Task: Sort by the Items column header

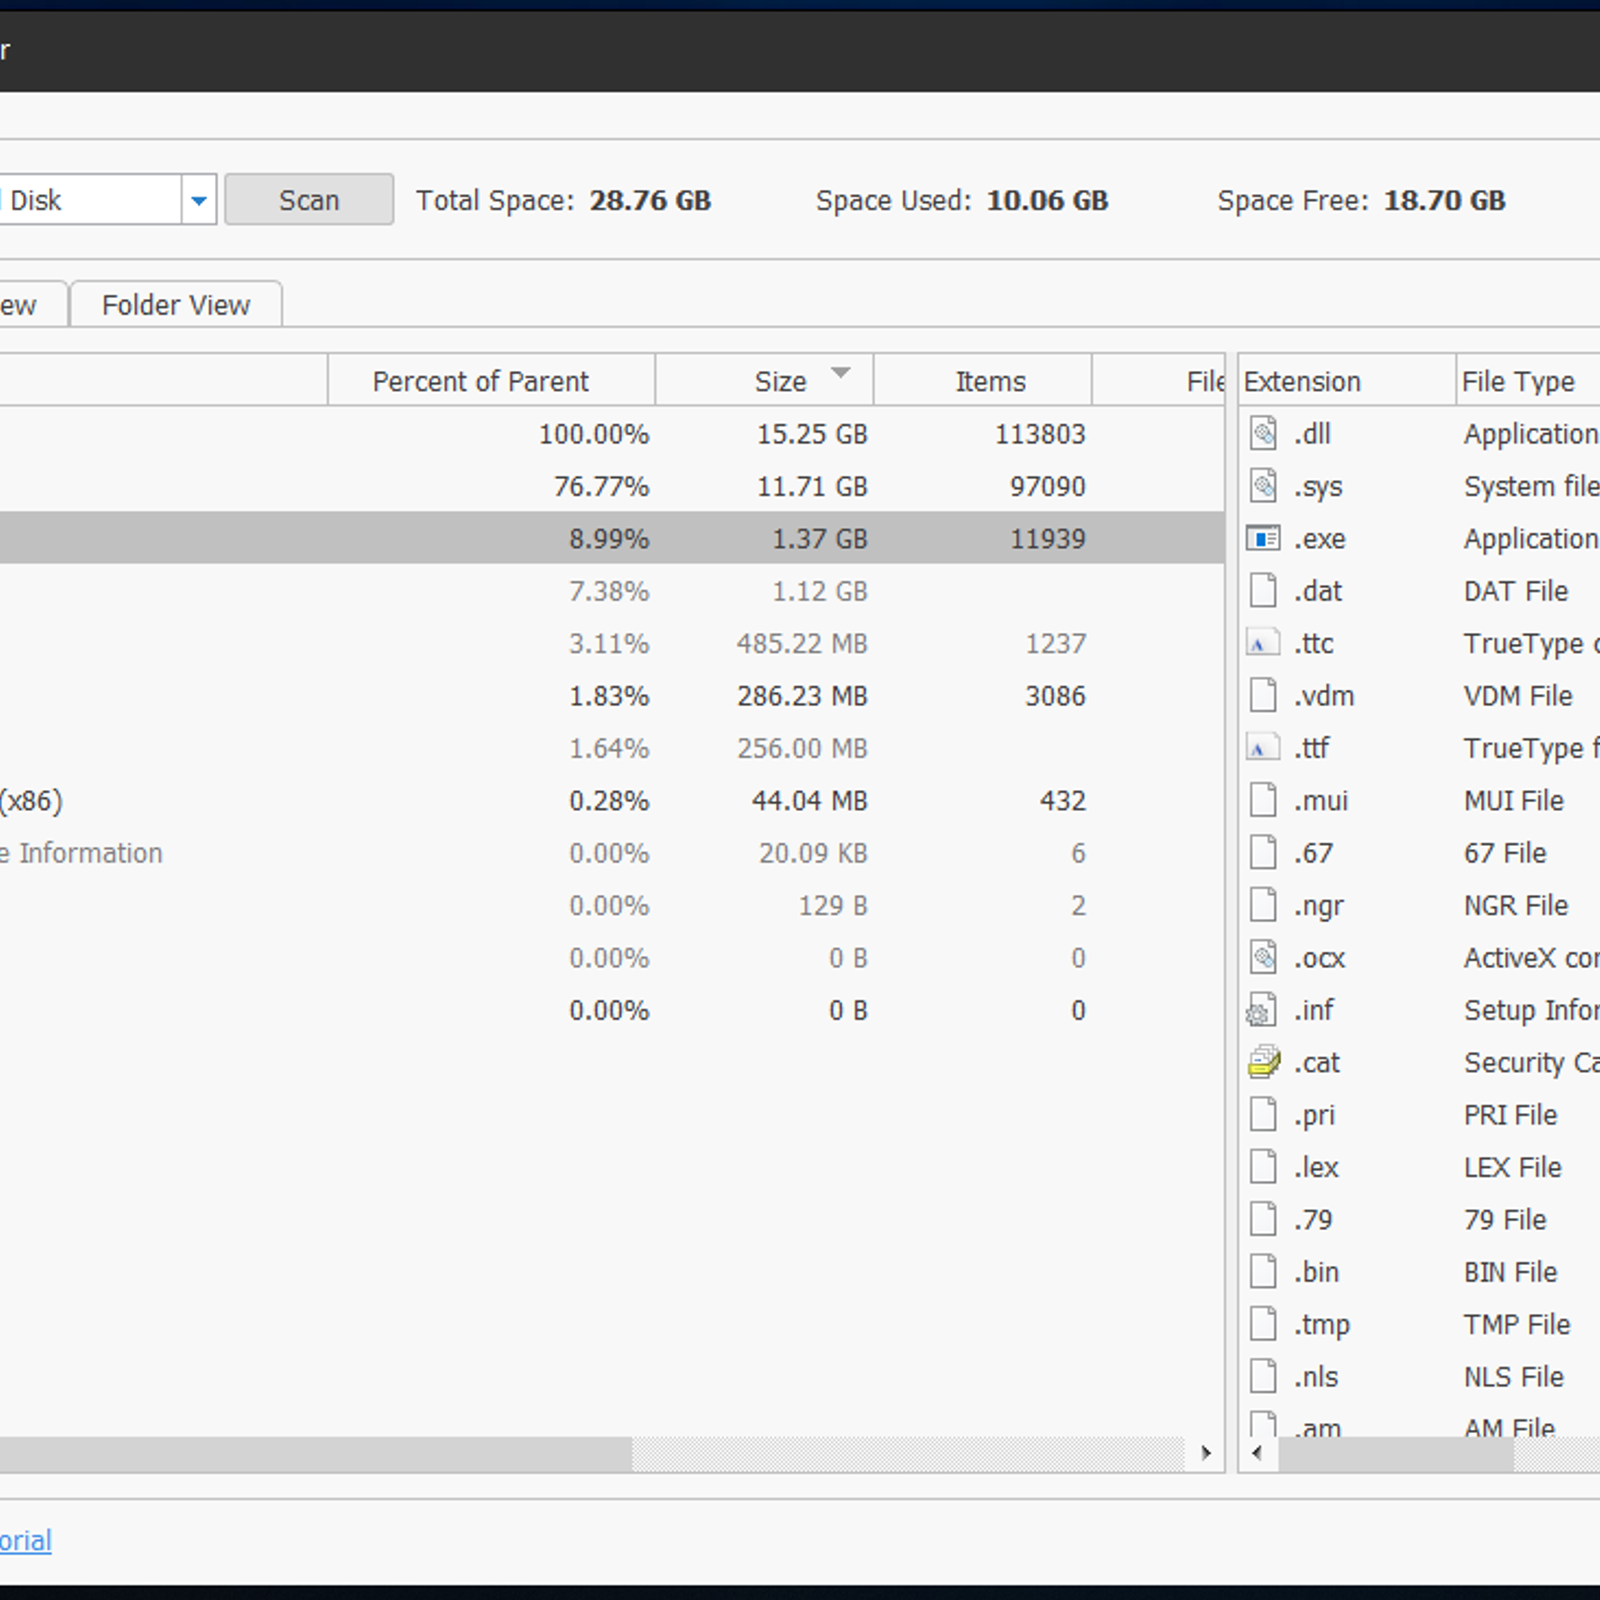Action: [x=990, y=381]
